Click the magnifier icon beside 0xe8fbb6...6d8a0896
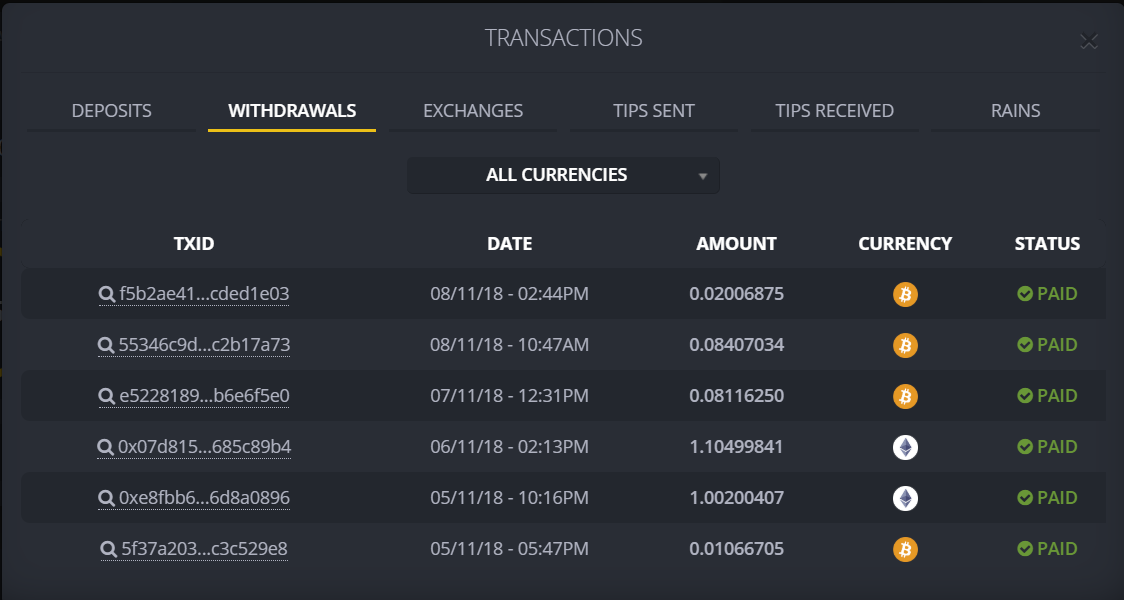Image resolution: width=1124 pixels, height=600 pixels. (106, 498)
